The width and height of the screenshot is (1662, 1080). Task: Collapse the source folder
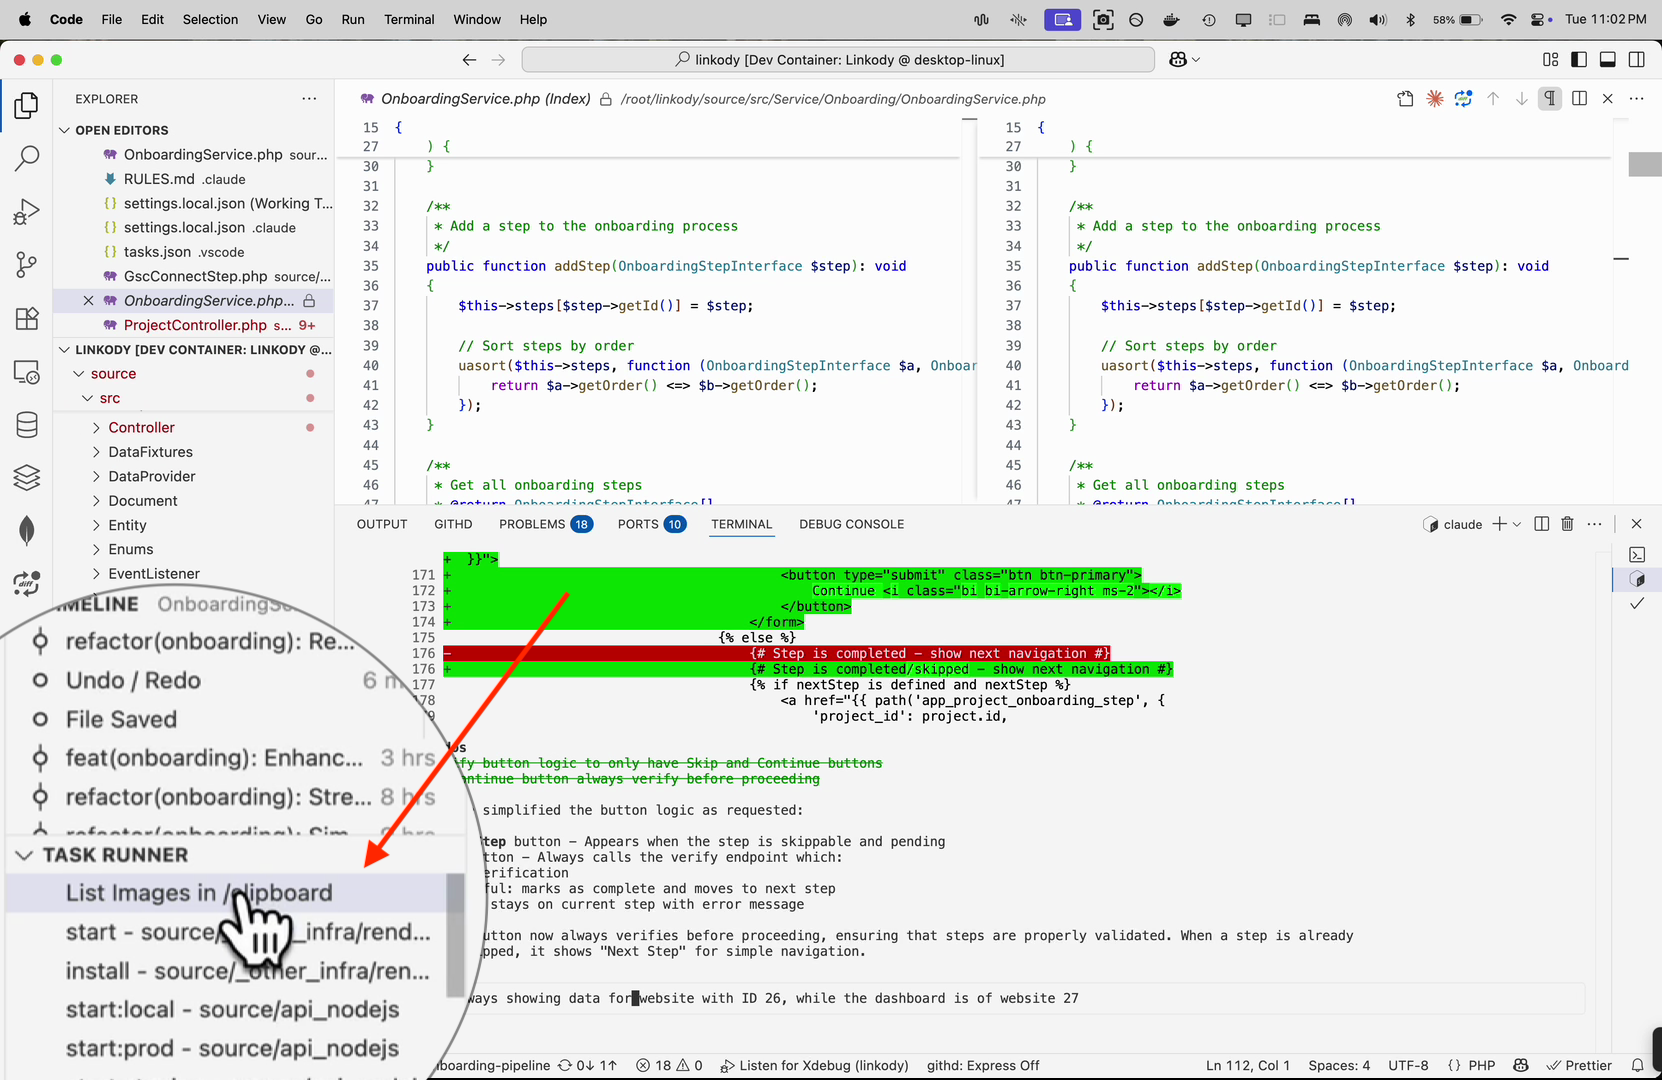pos(79,374)
